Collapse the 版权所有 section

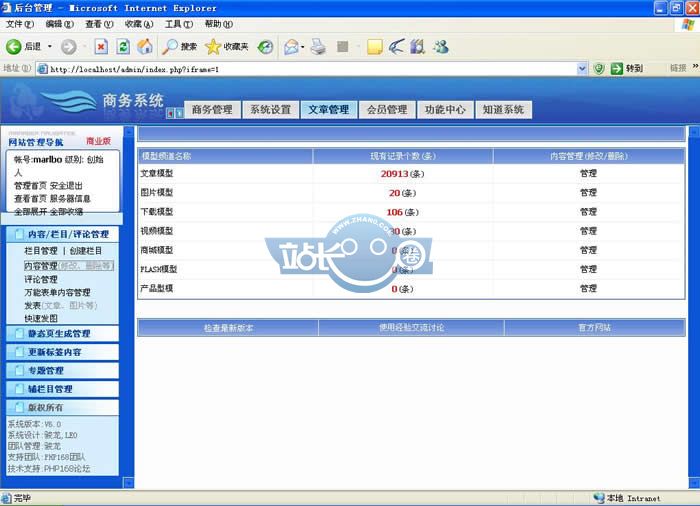click(x=63, y=407)
